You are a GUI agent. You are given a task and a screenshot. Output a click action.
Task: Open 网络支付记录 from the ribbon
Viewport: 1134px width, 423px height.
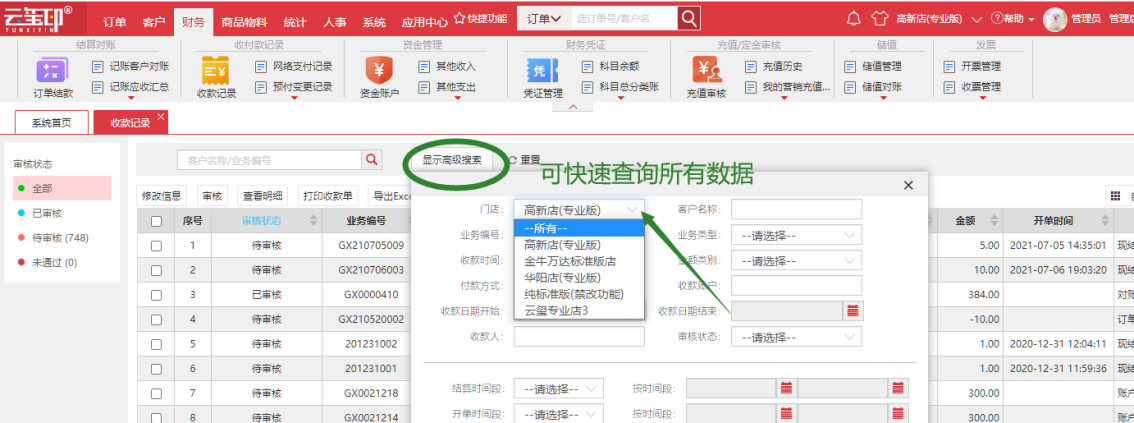[x=294, y=67]
